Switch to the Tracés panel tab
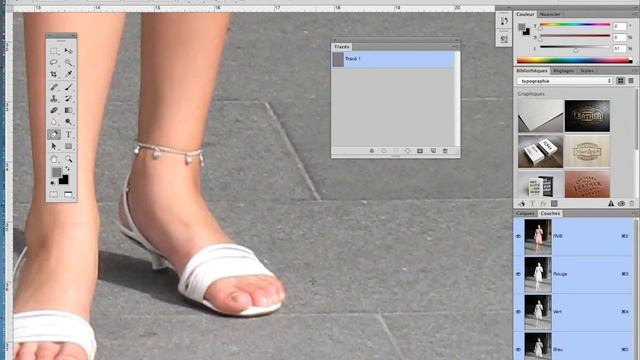This screenshot has width=640, height=360. click(342, 47)
